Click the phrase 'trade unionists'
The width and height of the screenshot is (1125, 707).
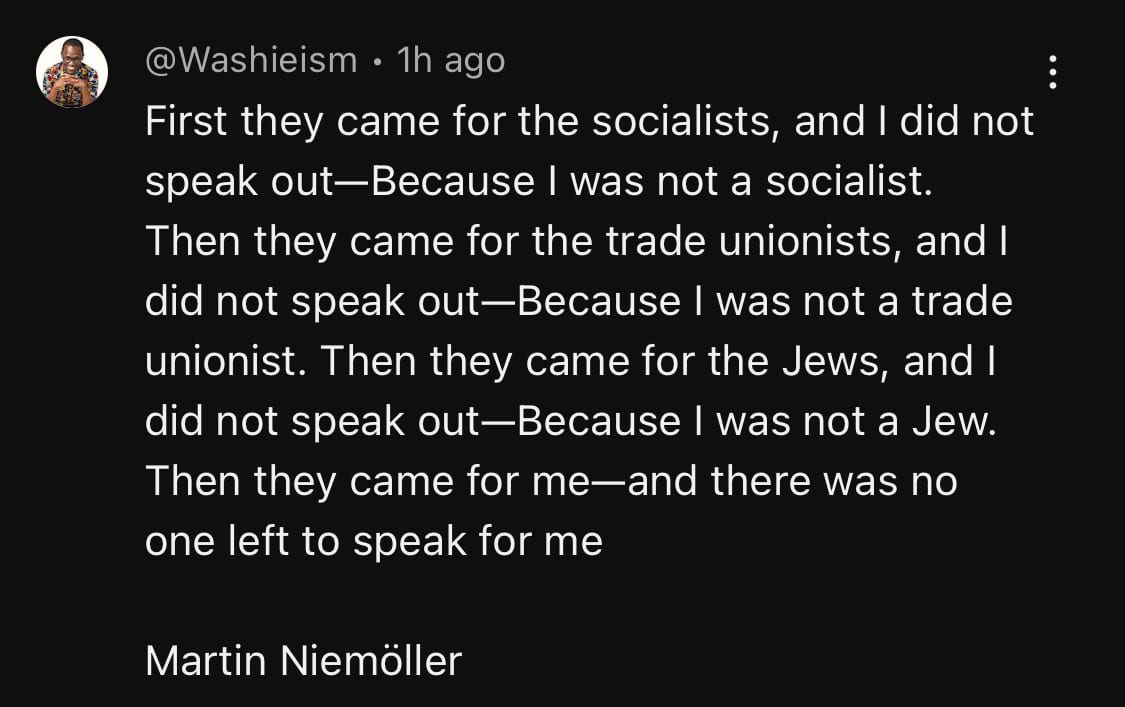click(x=752, y=242)
